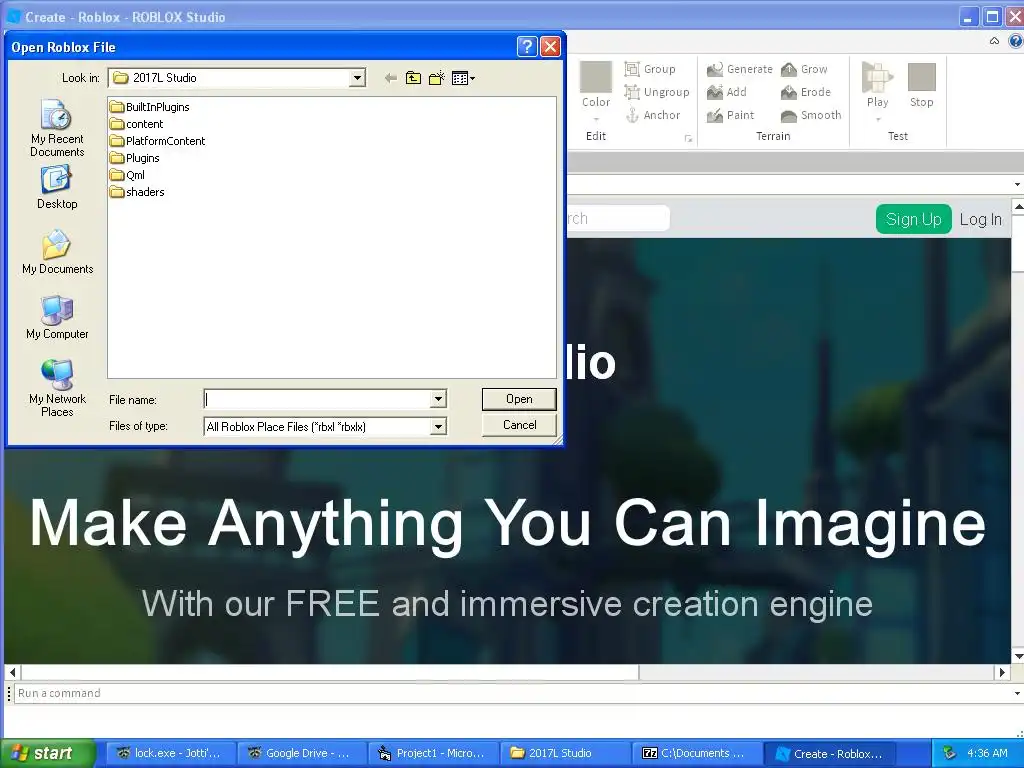1024x768 pixels.
Task: Switch to C:\Documents 7-Zip taskbar window
Action: tap(696, 753)
